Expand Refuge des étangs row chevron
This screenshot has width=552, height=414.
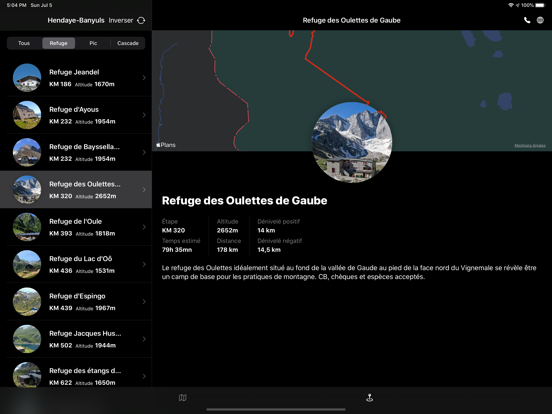point(144,376)
